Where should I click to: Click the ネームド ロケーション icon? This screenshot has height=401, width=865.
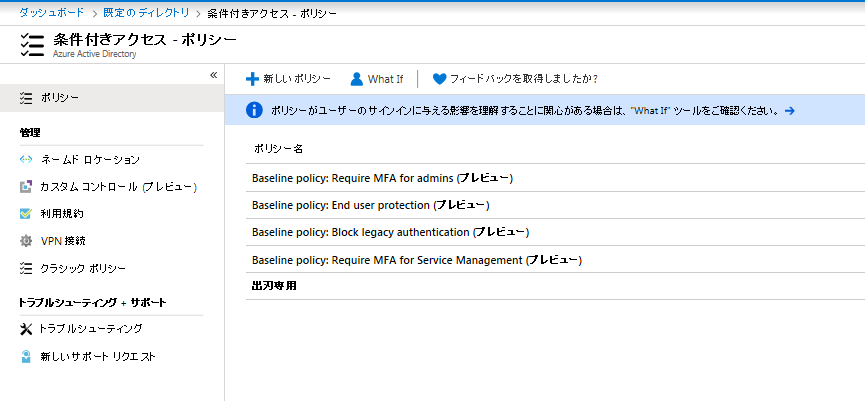[x=25, y=160]
